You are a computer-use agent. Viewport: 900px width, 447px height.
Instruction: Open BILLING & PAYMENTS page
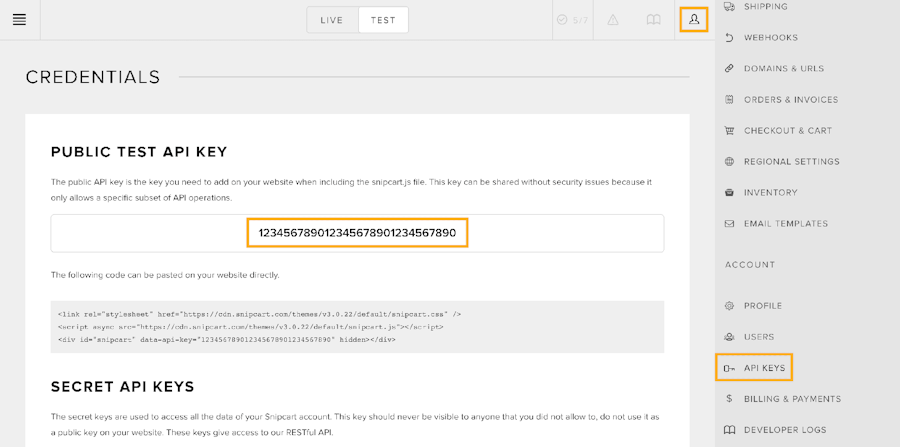point(793,399)
